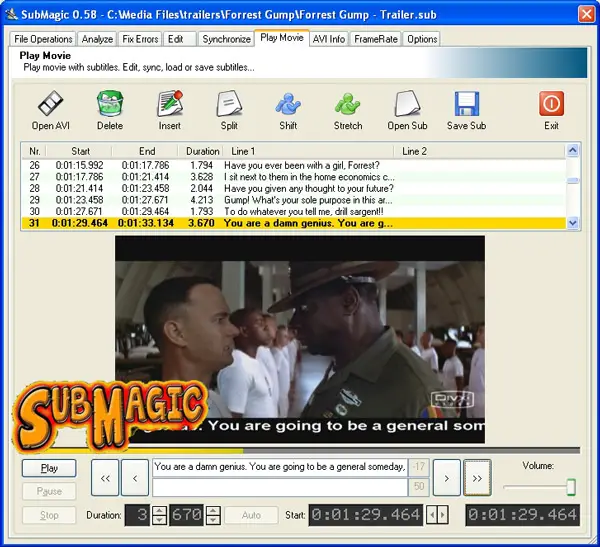
Task: Click the Start time field 0:01:29.464
Action: tap(366, 515)
